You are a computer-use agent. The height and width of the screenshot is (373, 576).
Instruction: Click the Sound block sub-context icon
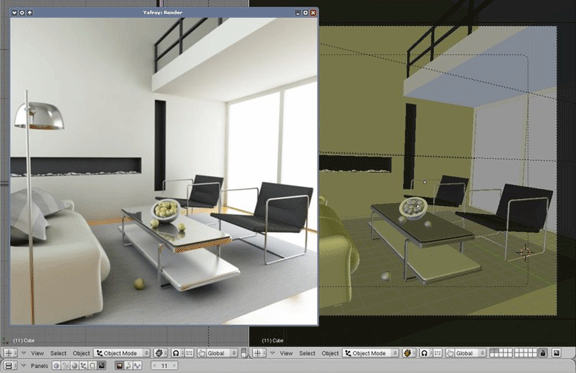point(137,366)
